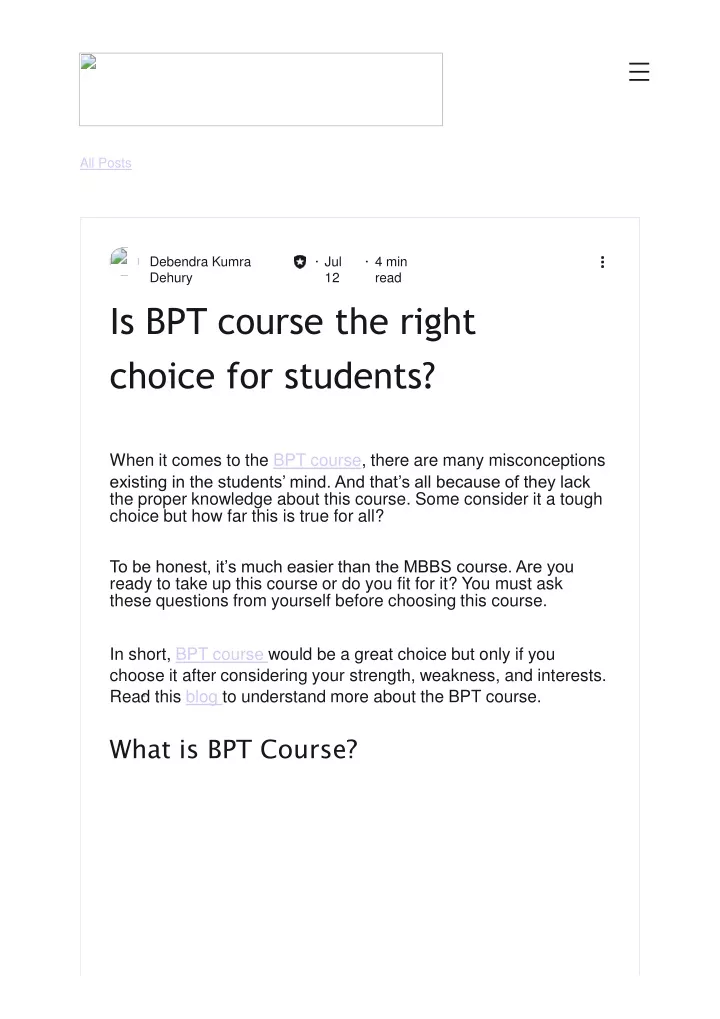Viewport: 720px width, 1019px height.
Task: Click the '4 min read' label
Action: click(x=391, y=270)
